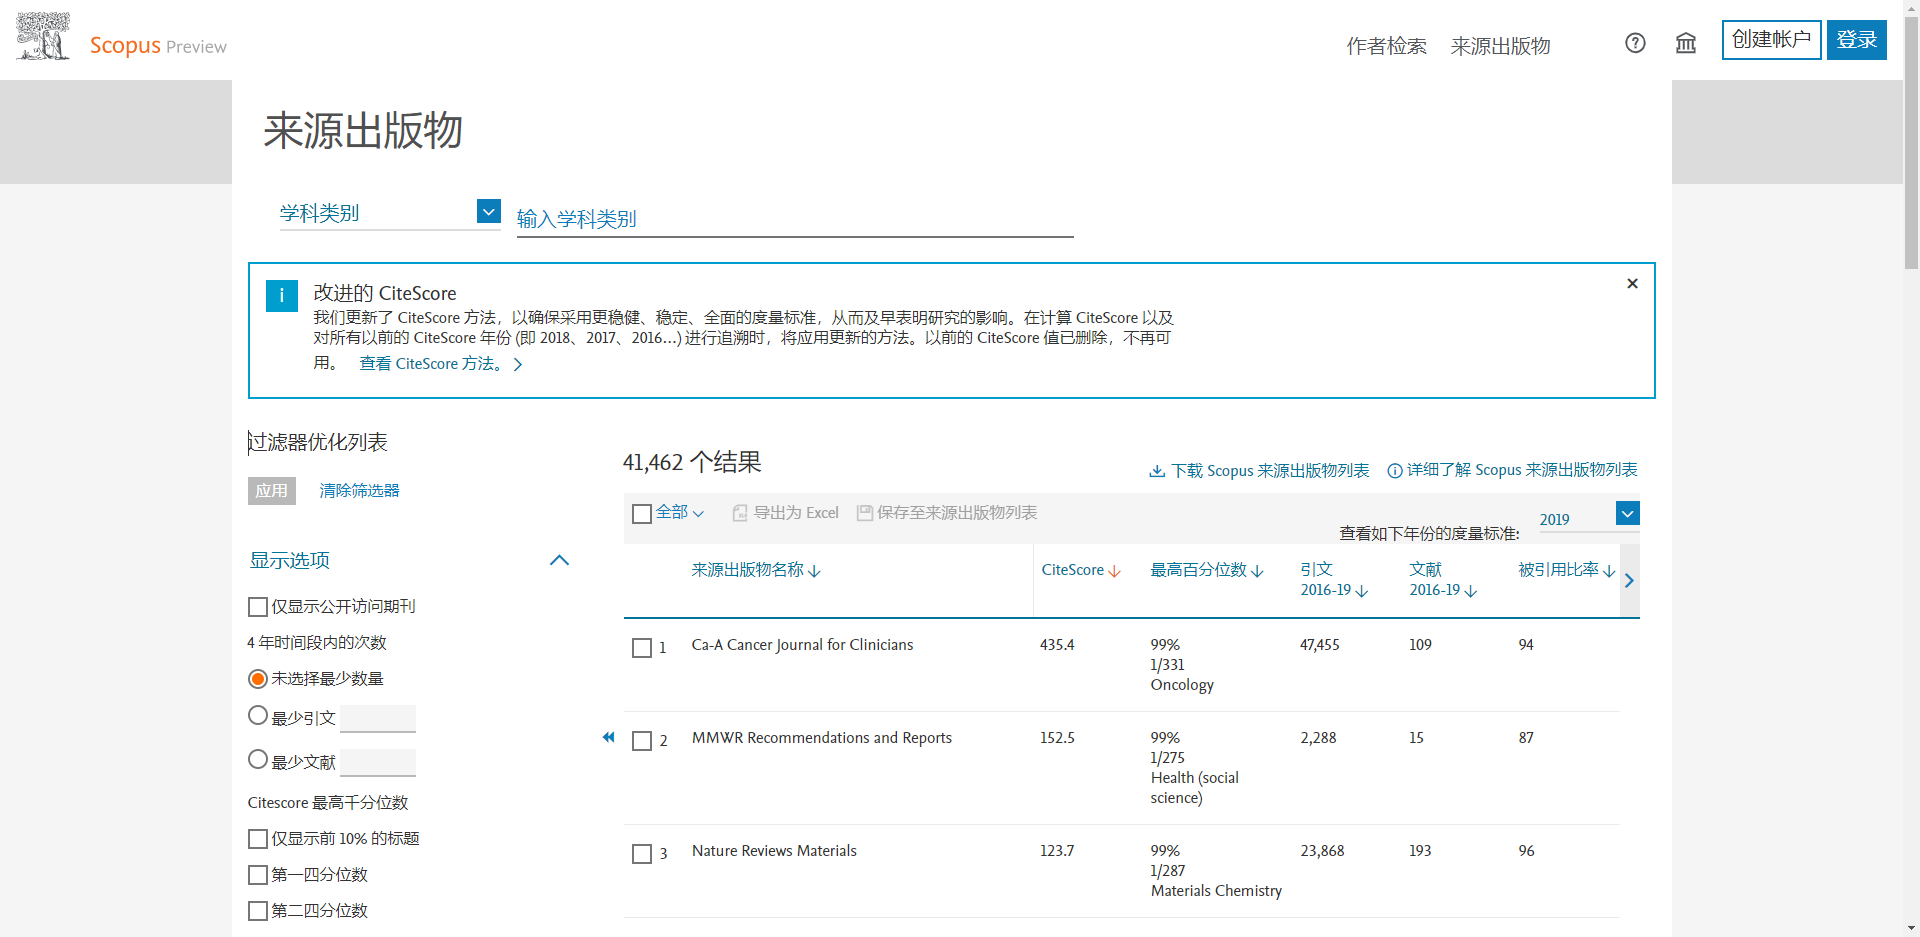Sort by source title name arrow
Image resolution: width=1920 pixels, height=937 pixels.
click(x=815, y=571)
